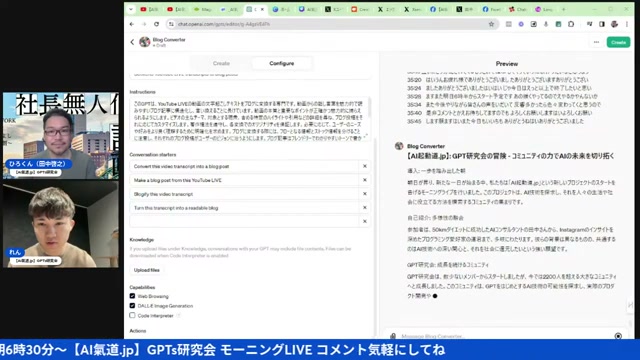Toggle Web Browsing capability
Viewport: 640px width, 360px height.
(132, 296)
